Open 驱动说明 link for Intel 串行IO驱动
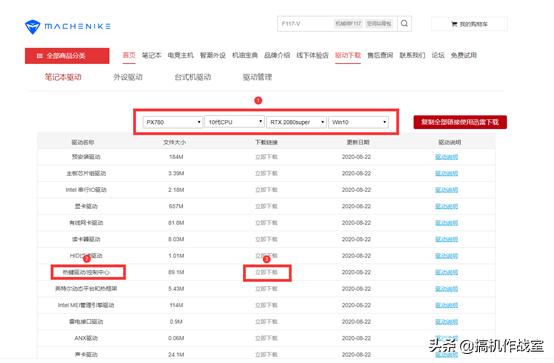This screenshot has width=554, height=363. (447, 190)
